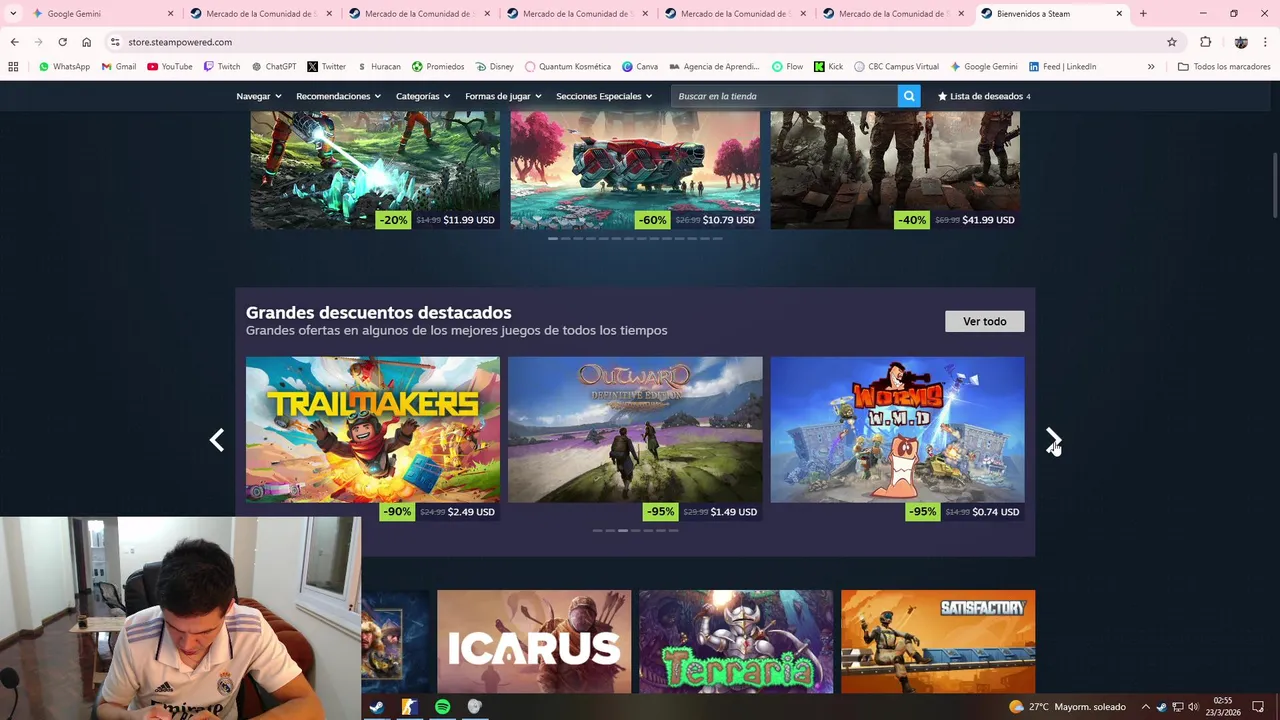Open the YouTube bookmark

pyautogui.click(x=169, y=67)
